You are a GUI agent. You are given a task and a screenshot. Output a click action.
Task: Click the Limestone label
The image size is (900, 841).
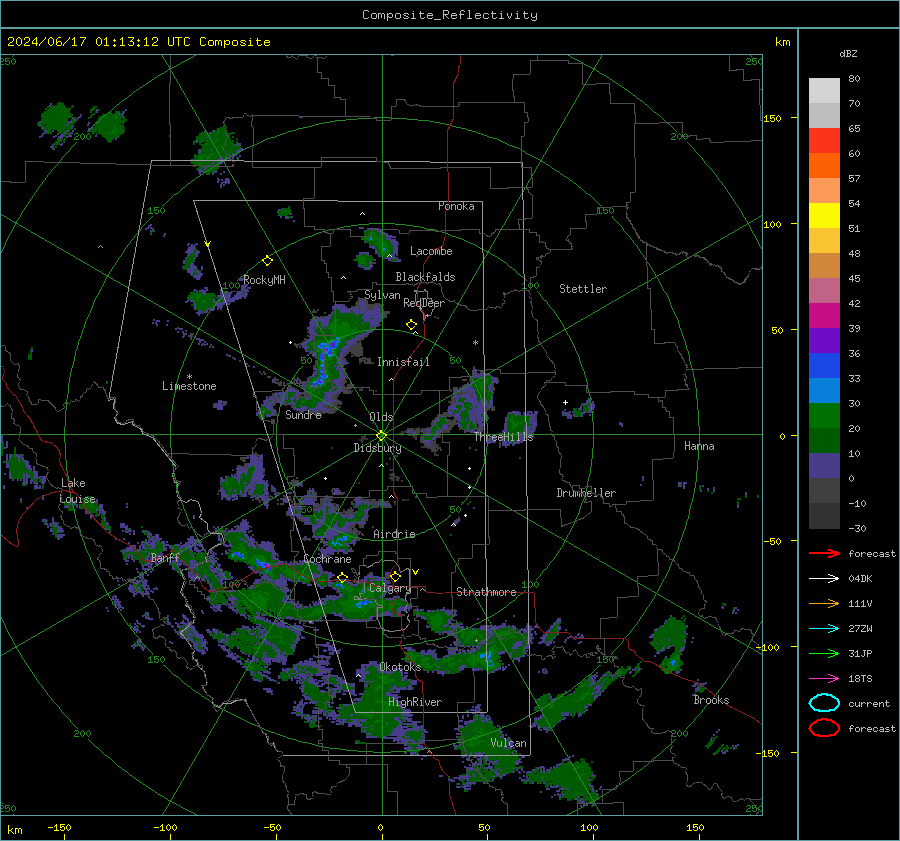click(x=189, y=386)
